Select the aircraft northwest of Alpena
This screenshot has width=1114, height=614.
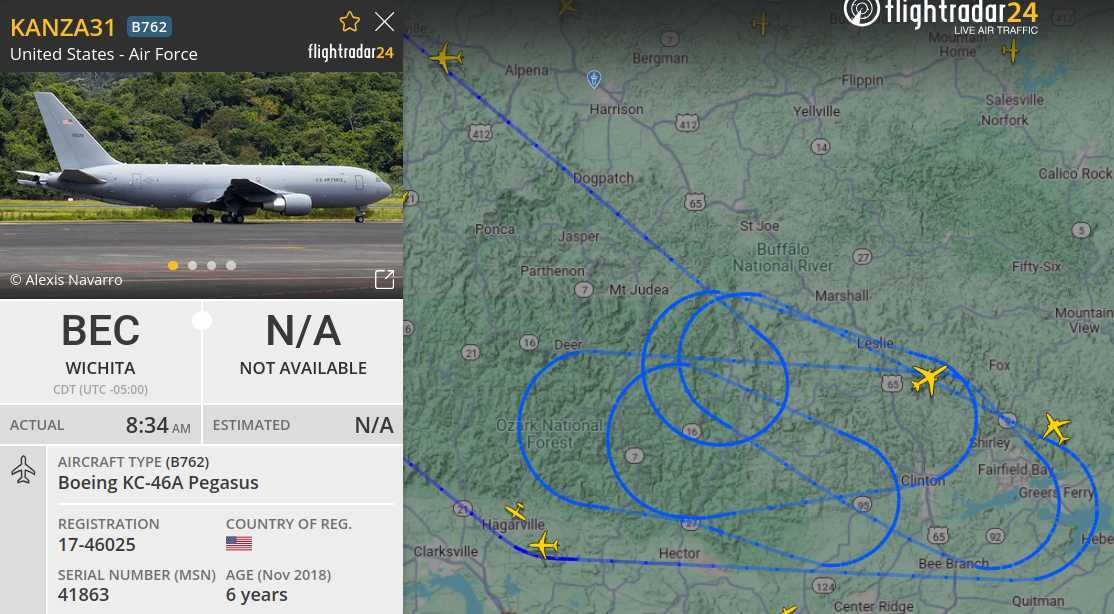446,57
